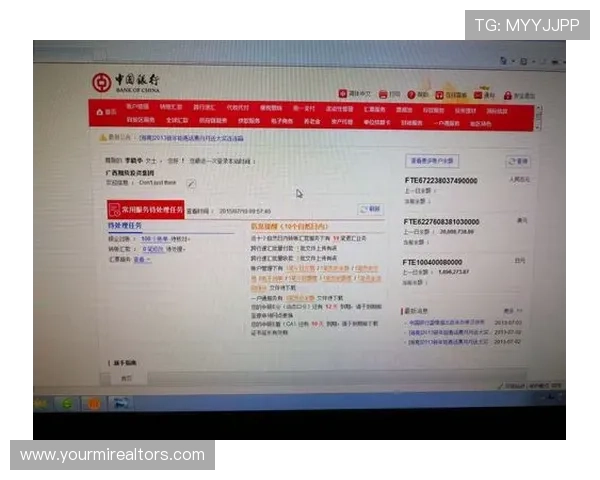The height and width of the screenshot is (480, 600).
Task: Click the first red square icon left of printer
Action: (343, 93)
